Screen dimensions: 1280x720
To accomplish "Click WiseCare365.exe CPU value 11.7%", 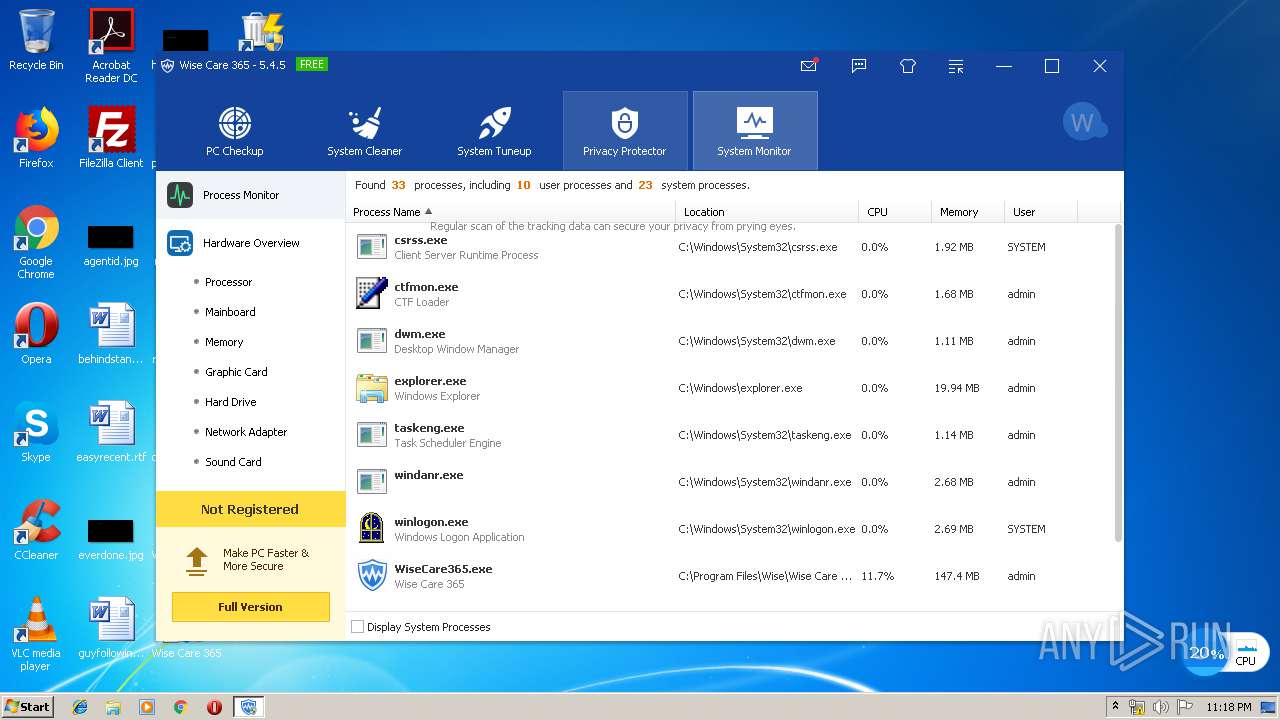I will point(878,576).
